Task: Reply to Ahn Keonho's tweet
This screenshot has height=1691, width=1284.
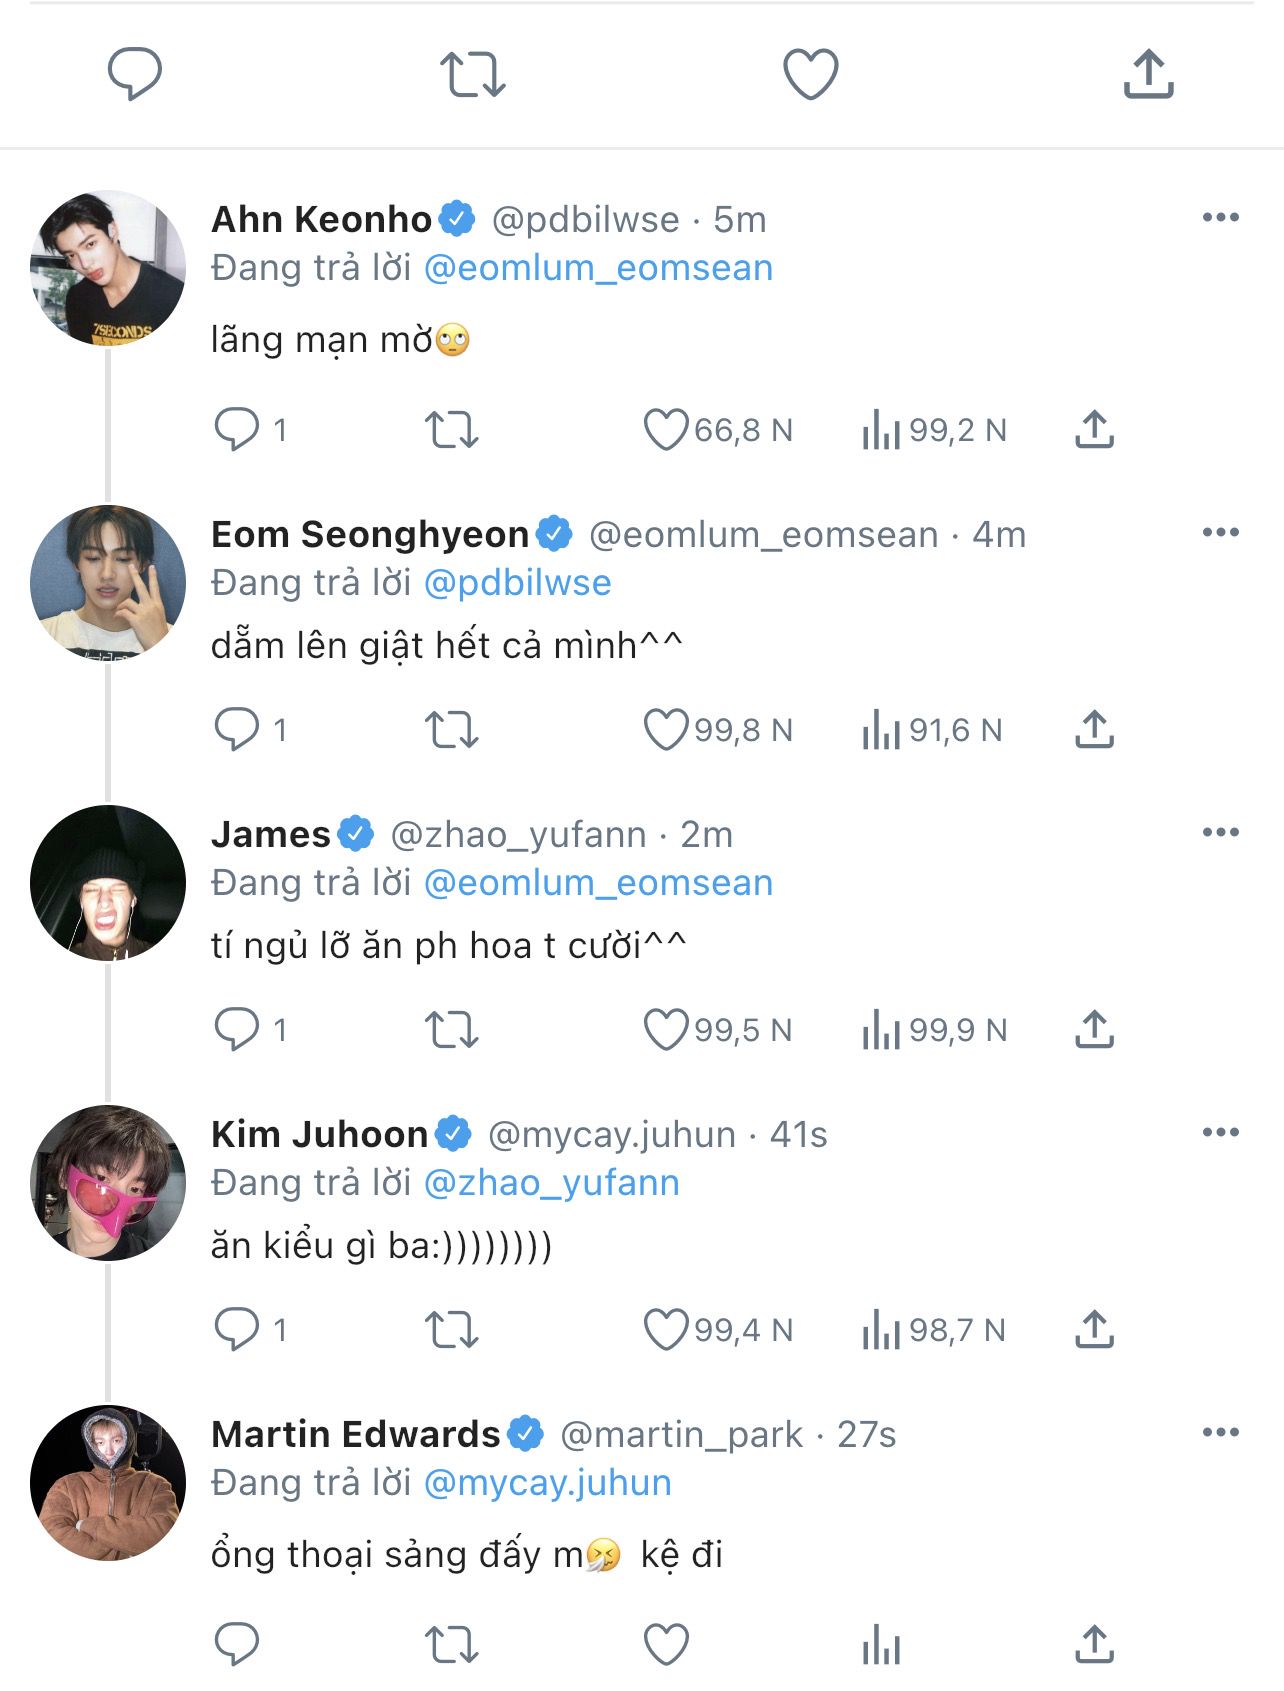Action: coord(237,430)
